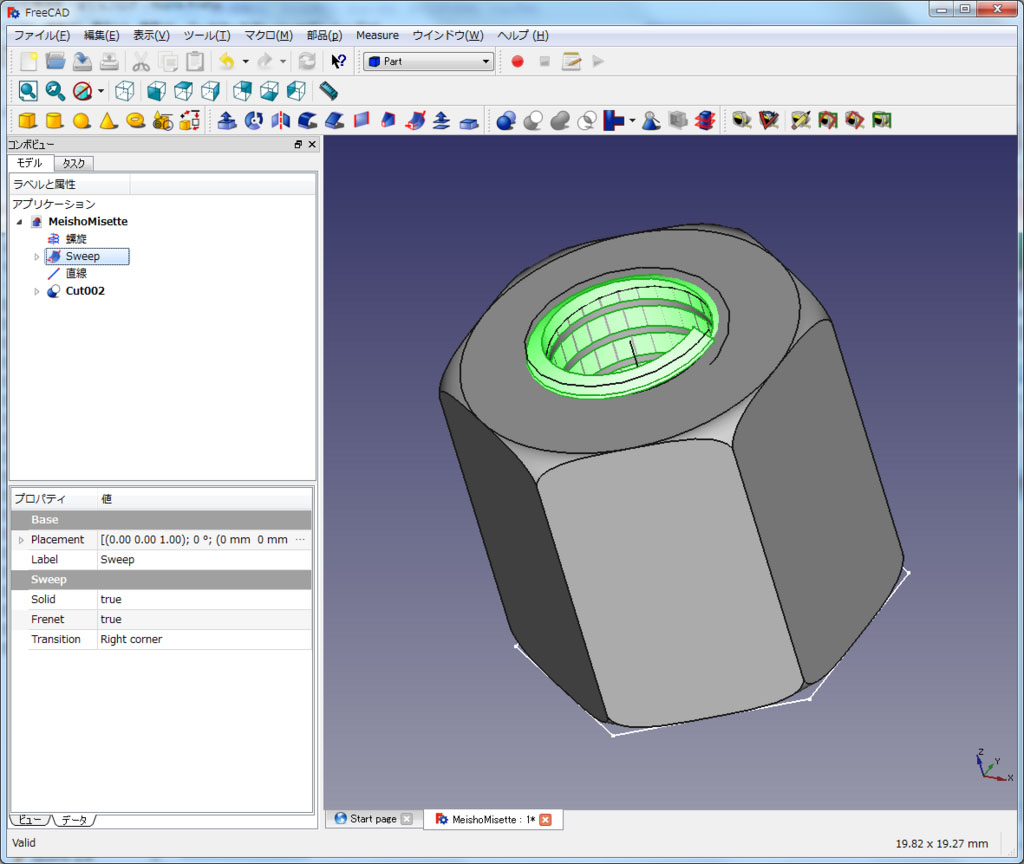1024x864 pixels.
Task: Select the 螺旋 helix tree item
Action: tap(76, 239)
